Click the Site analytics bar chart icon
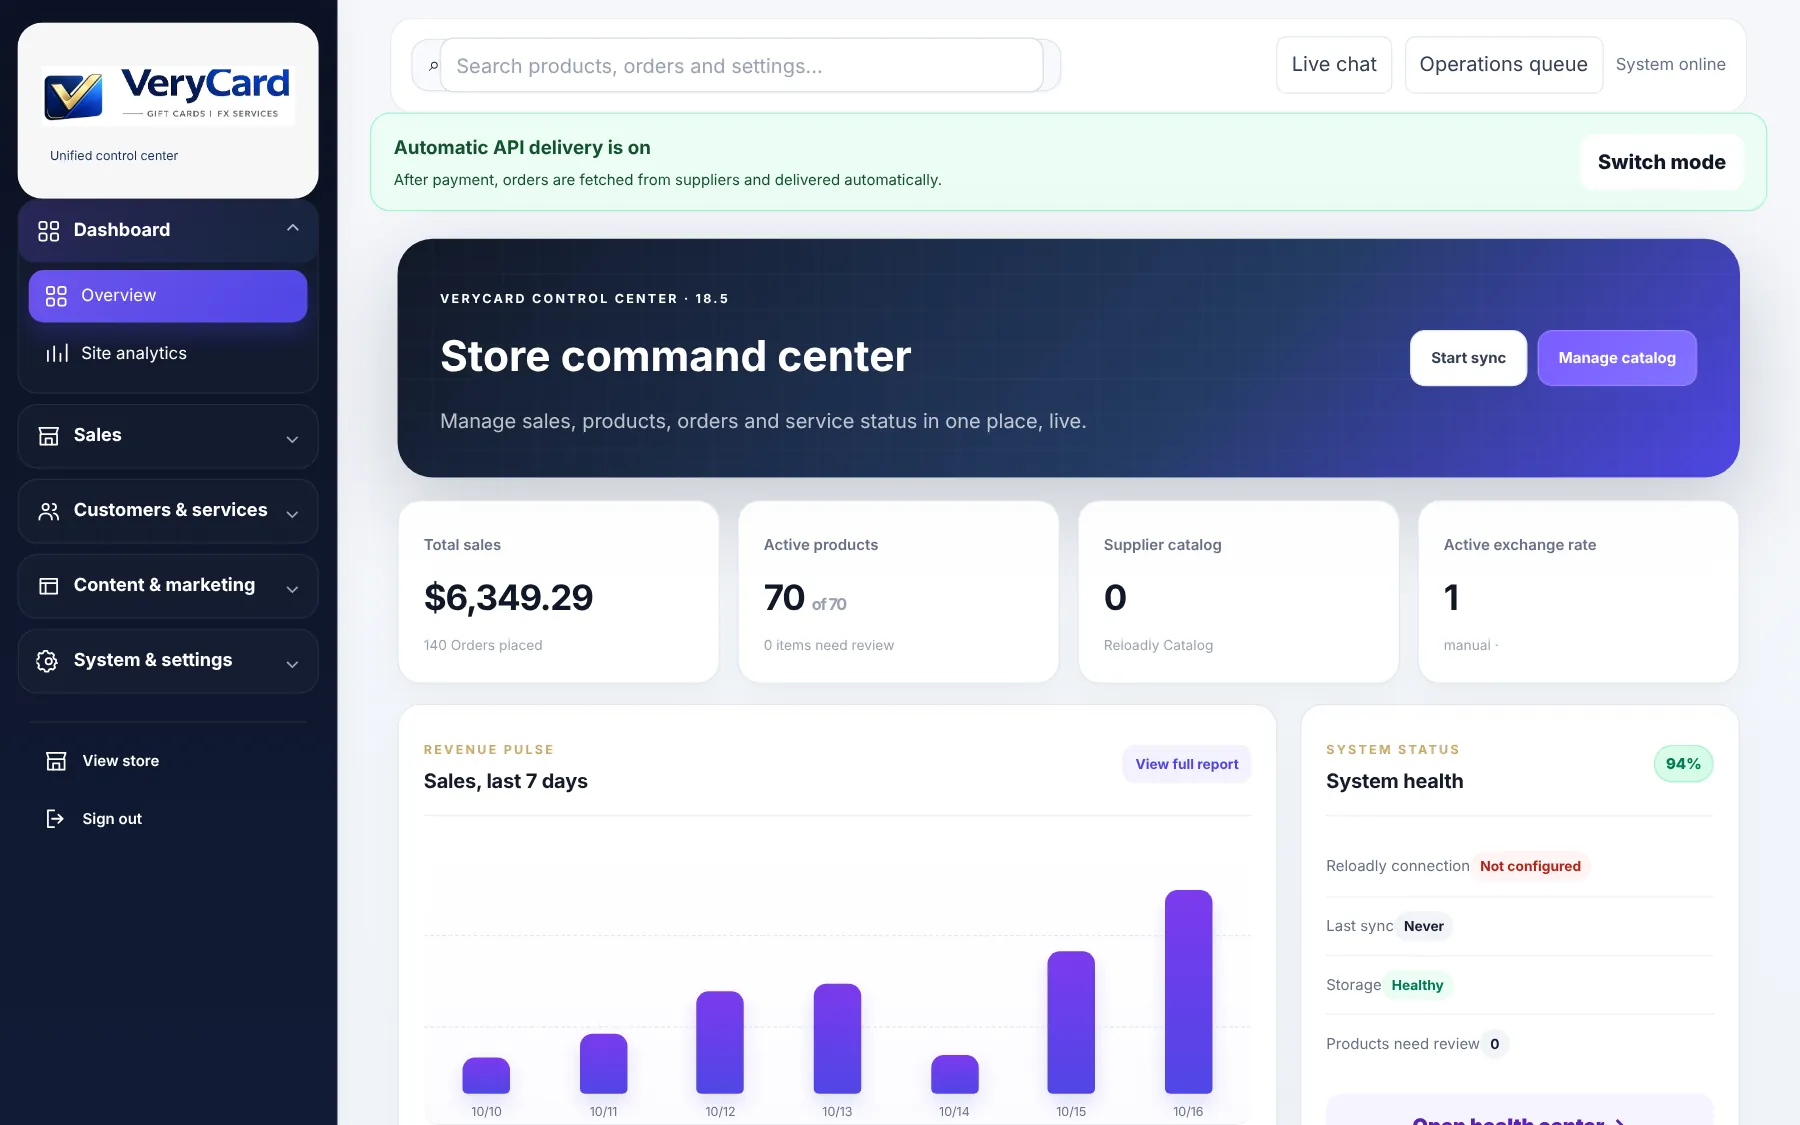Screen dimensions: 1800x1125 click(x=57, y=353)
